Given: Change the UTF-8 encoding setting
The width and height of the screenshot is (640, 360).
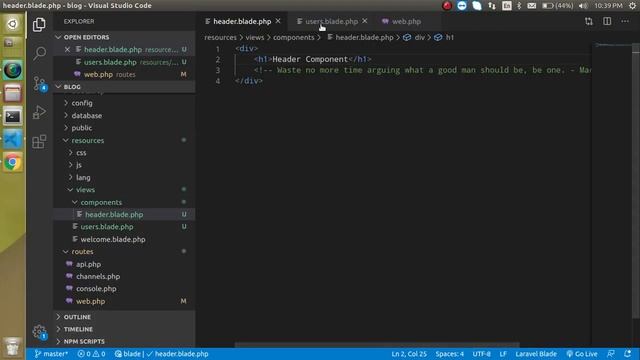Looking at the screenshot, I should (x=482, y=354).
